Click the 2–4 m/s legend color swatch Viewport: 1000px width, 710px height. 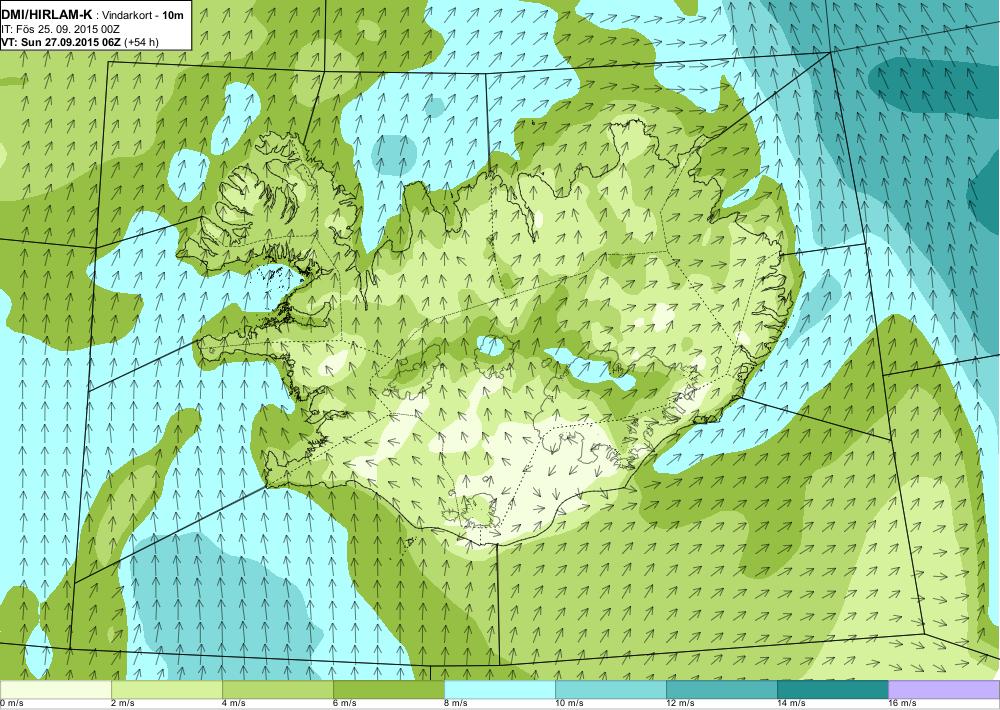tap(167, 690)
